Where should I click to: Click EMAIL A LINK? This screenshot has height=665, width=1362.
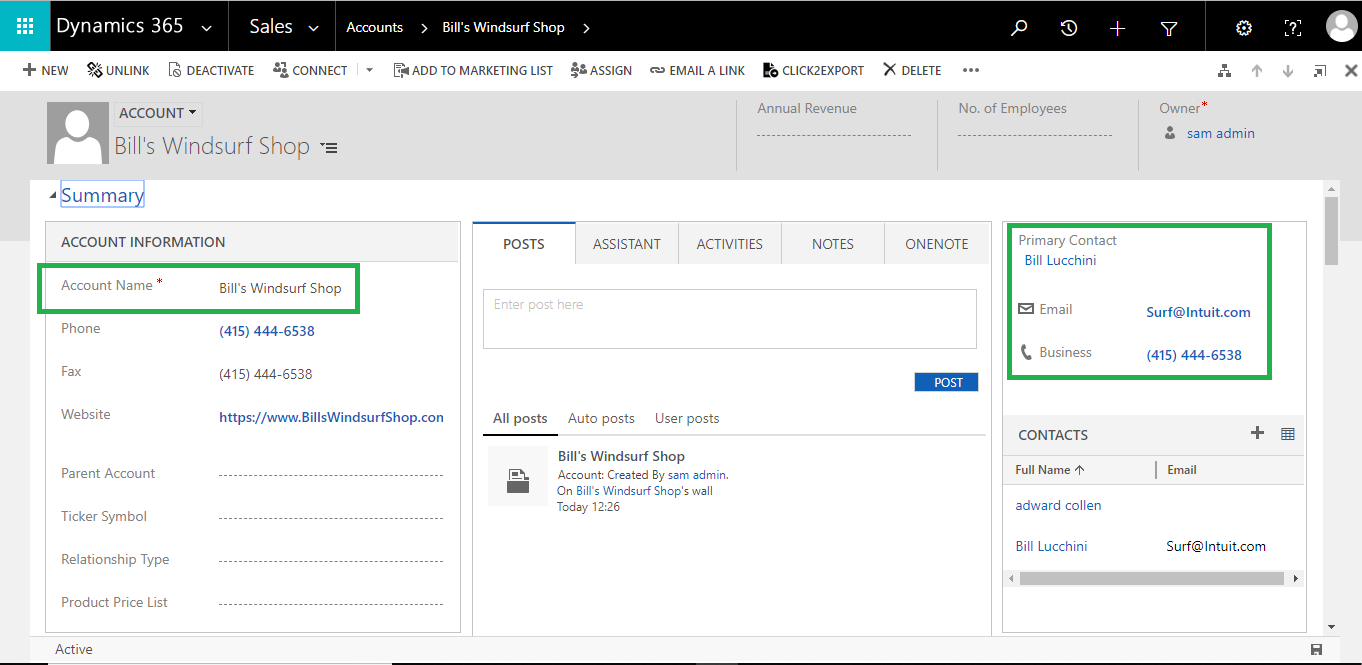coord(697,70)
